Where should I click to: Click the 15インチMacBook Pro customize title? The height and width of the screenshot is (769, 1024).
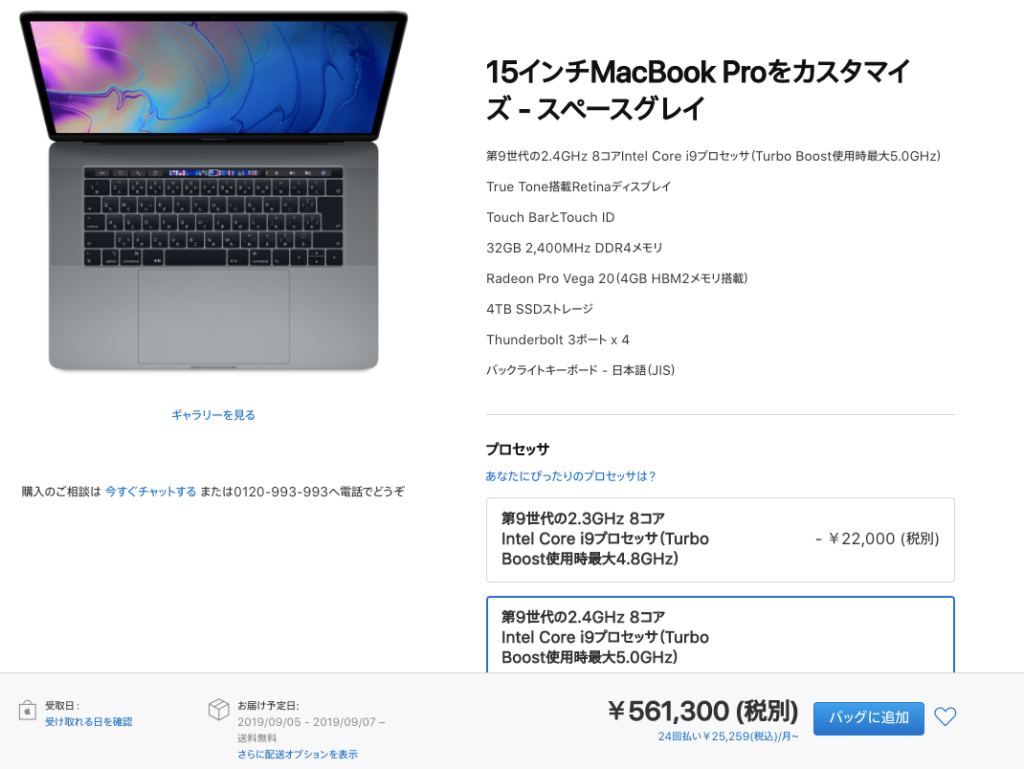click(x=697, y=90)
